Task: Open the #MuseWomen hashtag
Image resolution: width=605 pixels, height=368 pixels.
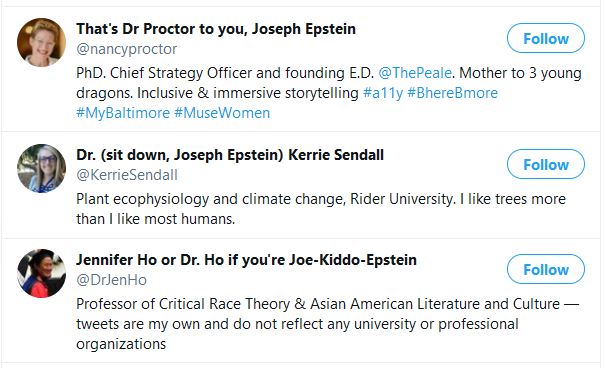Action: [x=222, y=113]
